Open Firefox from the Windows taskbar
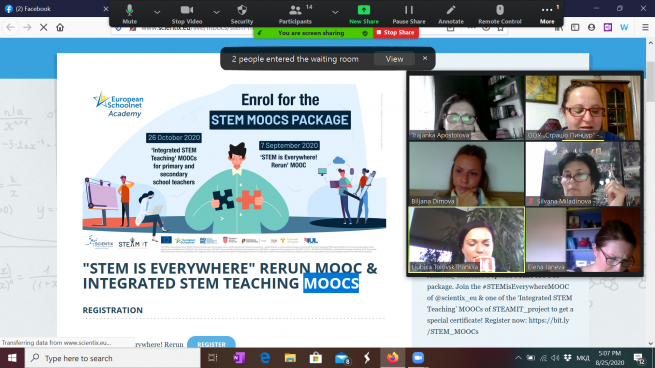655x368 pixels. point(392,358)
